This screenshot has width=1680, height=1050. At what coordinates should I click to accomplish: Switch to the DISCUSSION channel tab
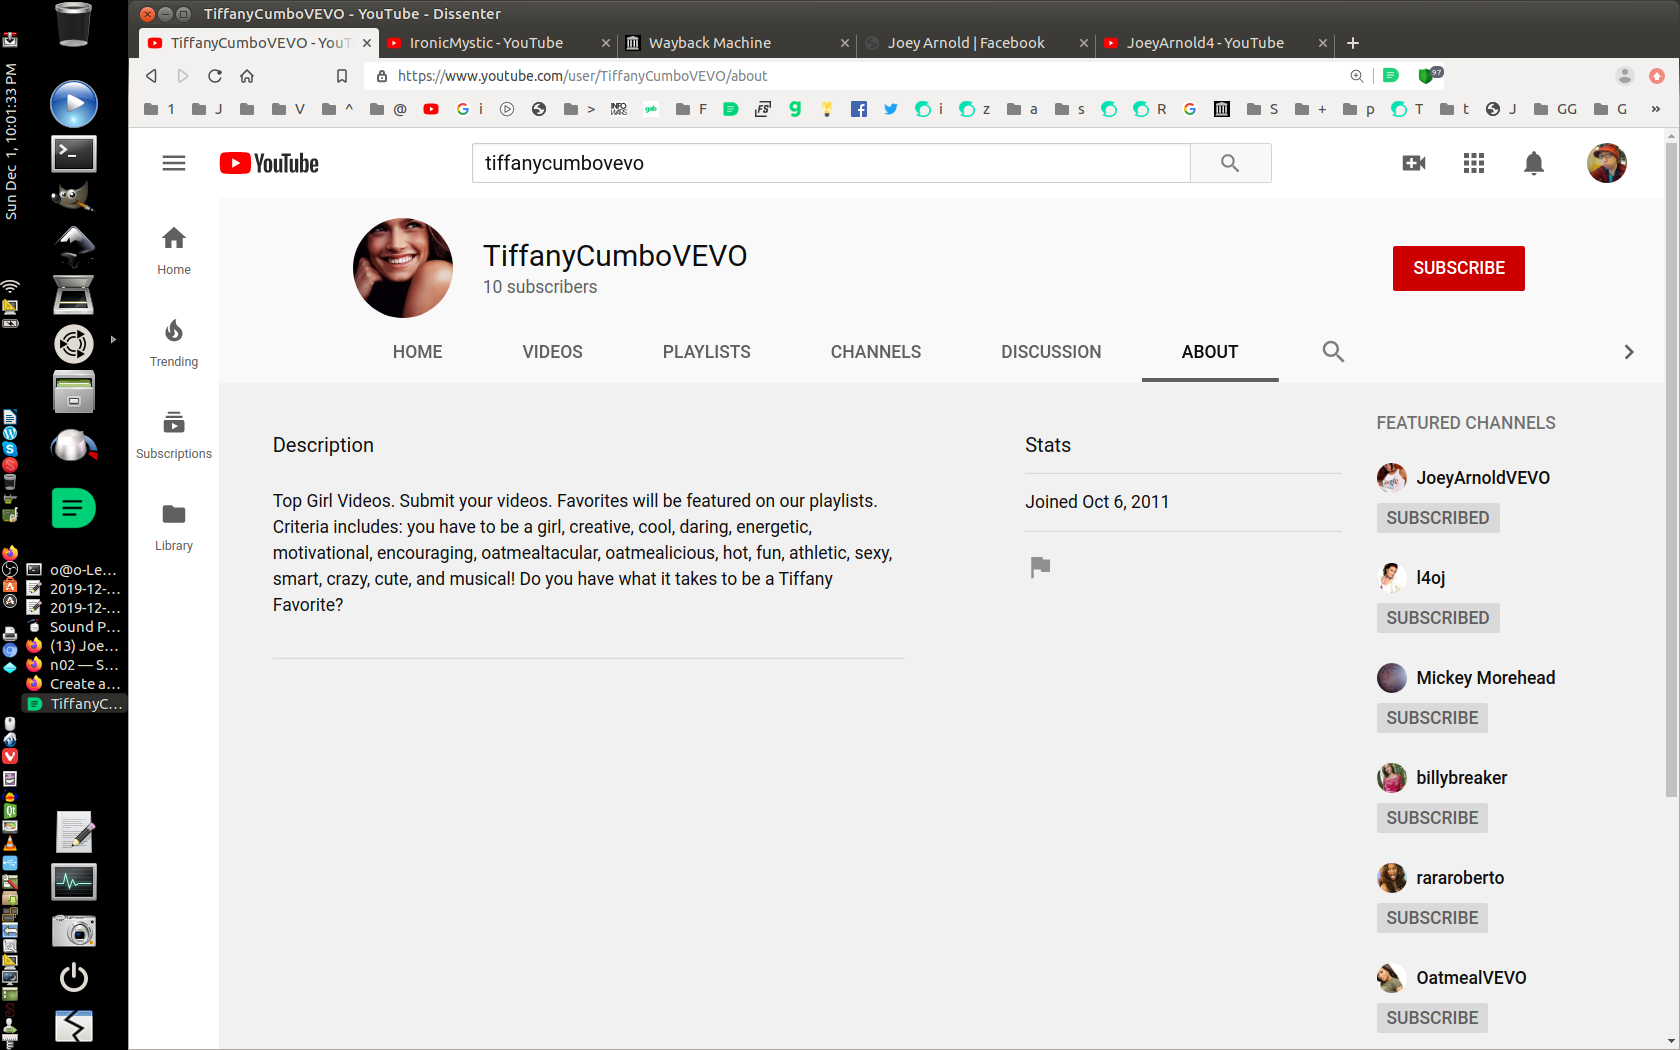[1051, 352]
